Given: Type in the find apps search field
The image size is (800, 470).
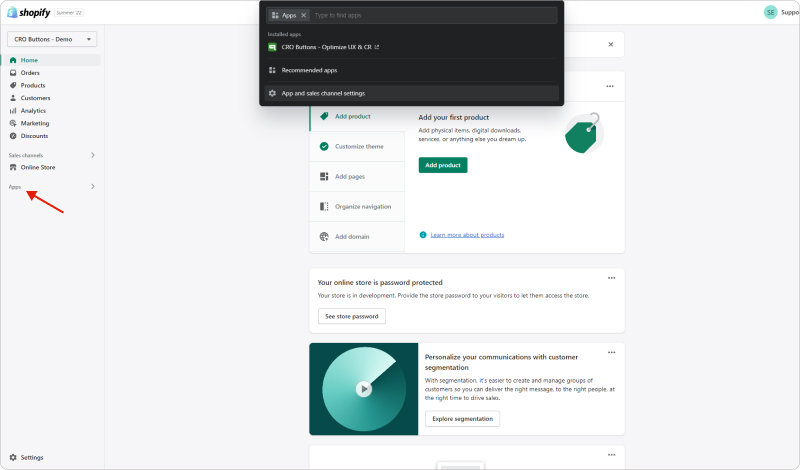Looking at the screenshot, I should pos(430,16).
